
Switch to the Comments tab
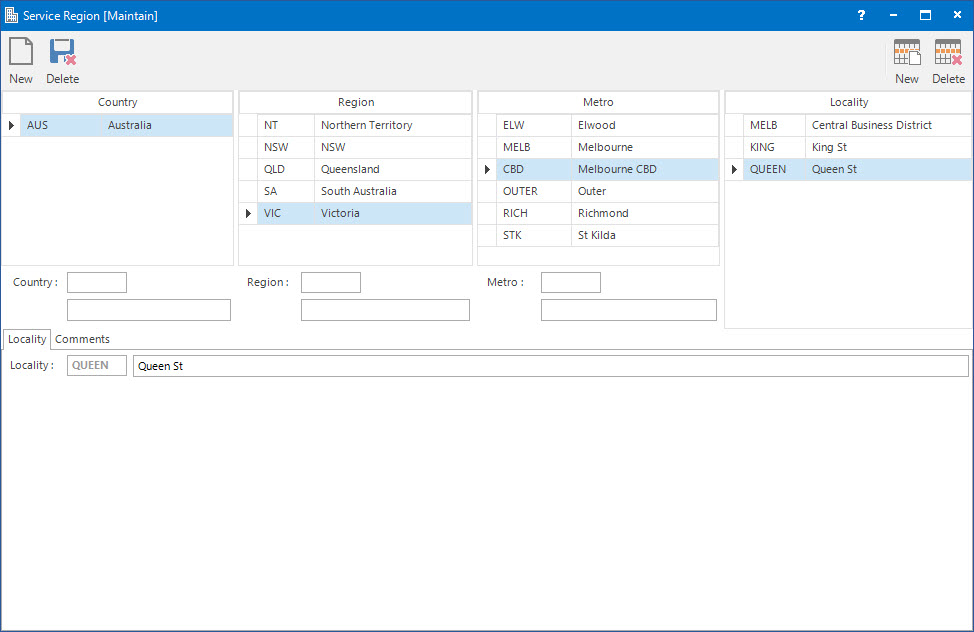pyautogui.click(x=82, y=339)
